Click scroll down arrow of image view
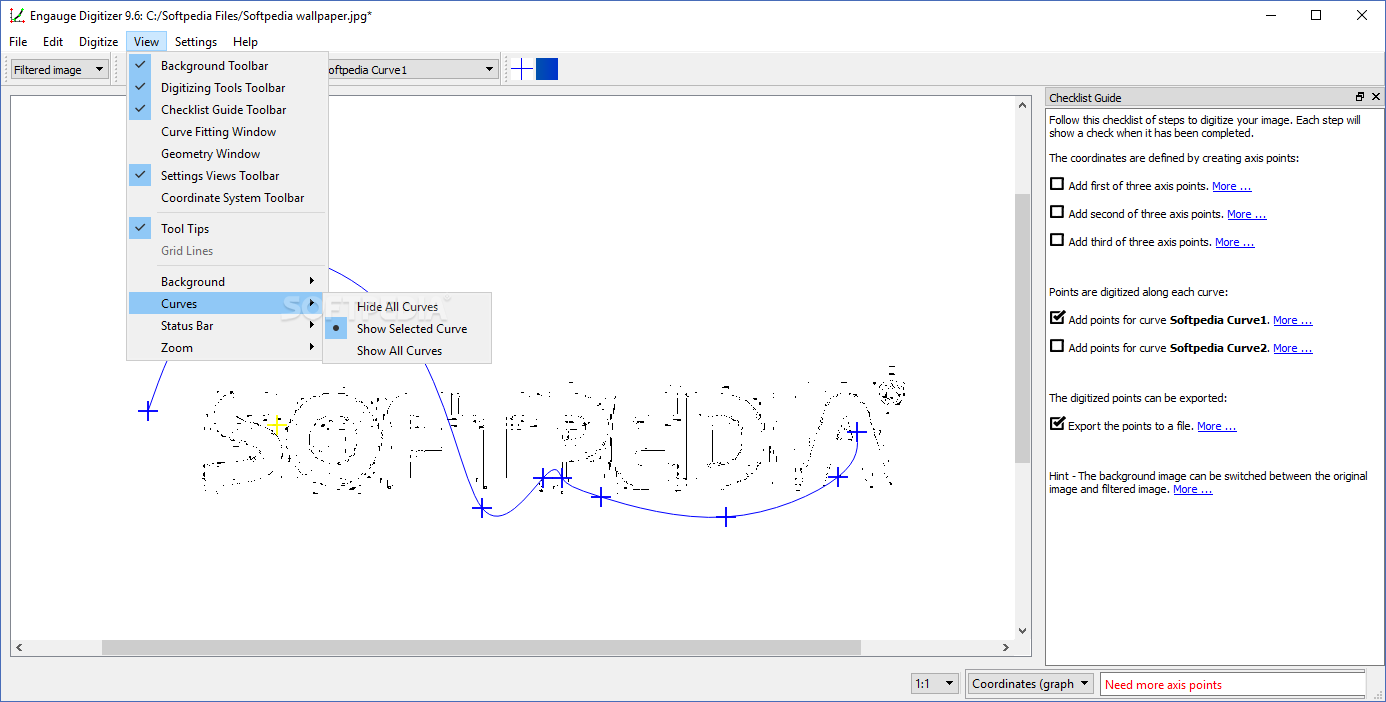Viewport: 1386px width, 702px height. pyautogui.click(x=1022, y=631)
